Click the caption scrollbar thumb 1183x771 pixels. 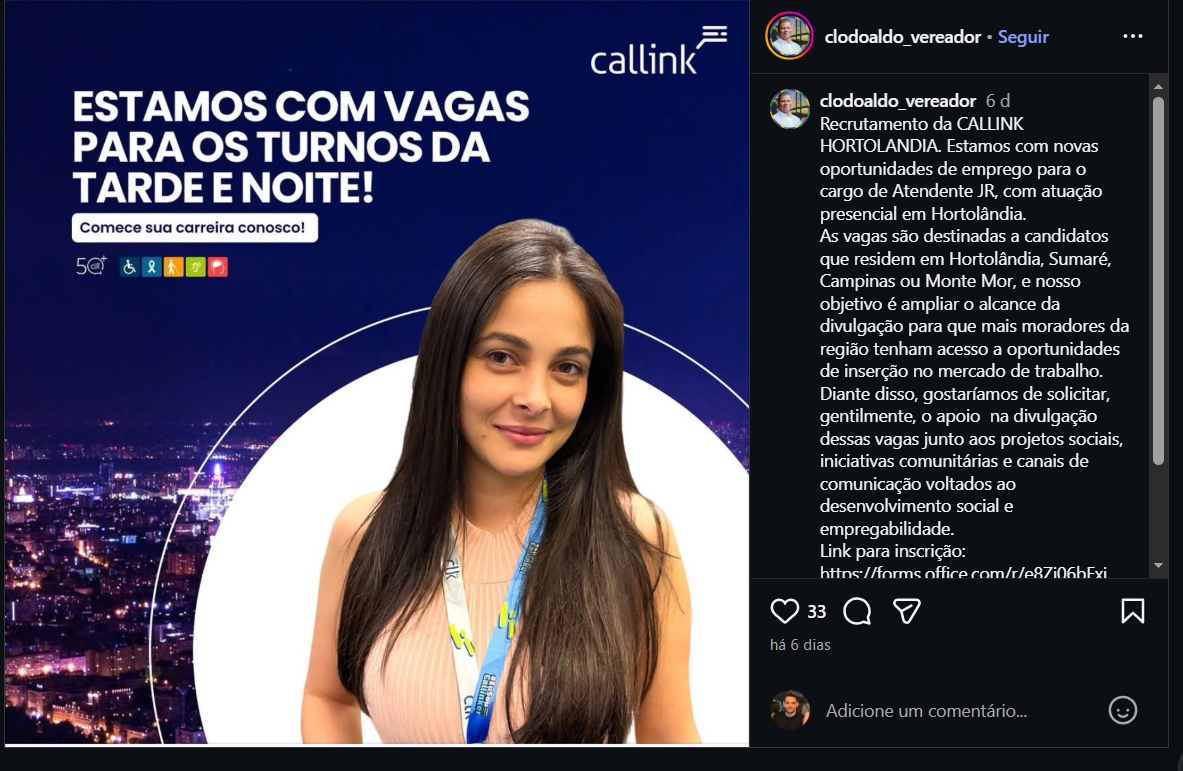coord(1158,281)
